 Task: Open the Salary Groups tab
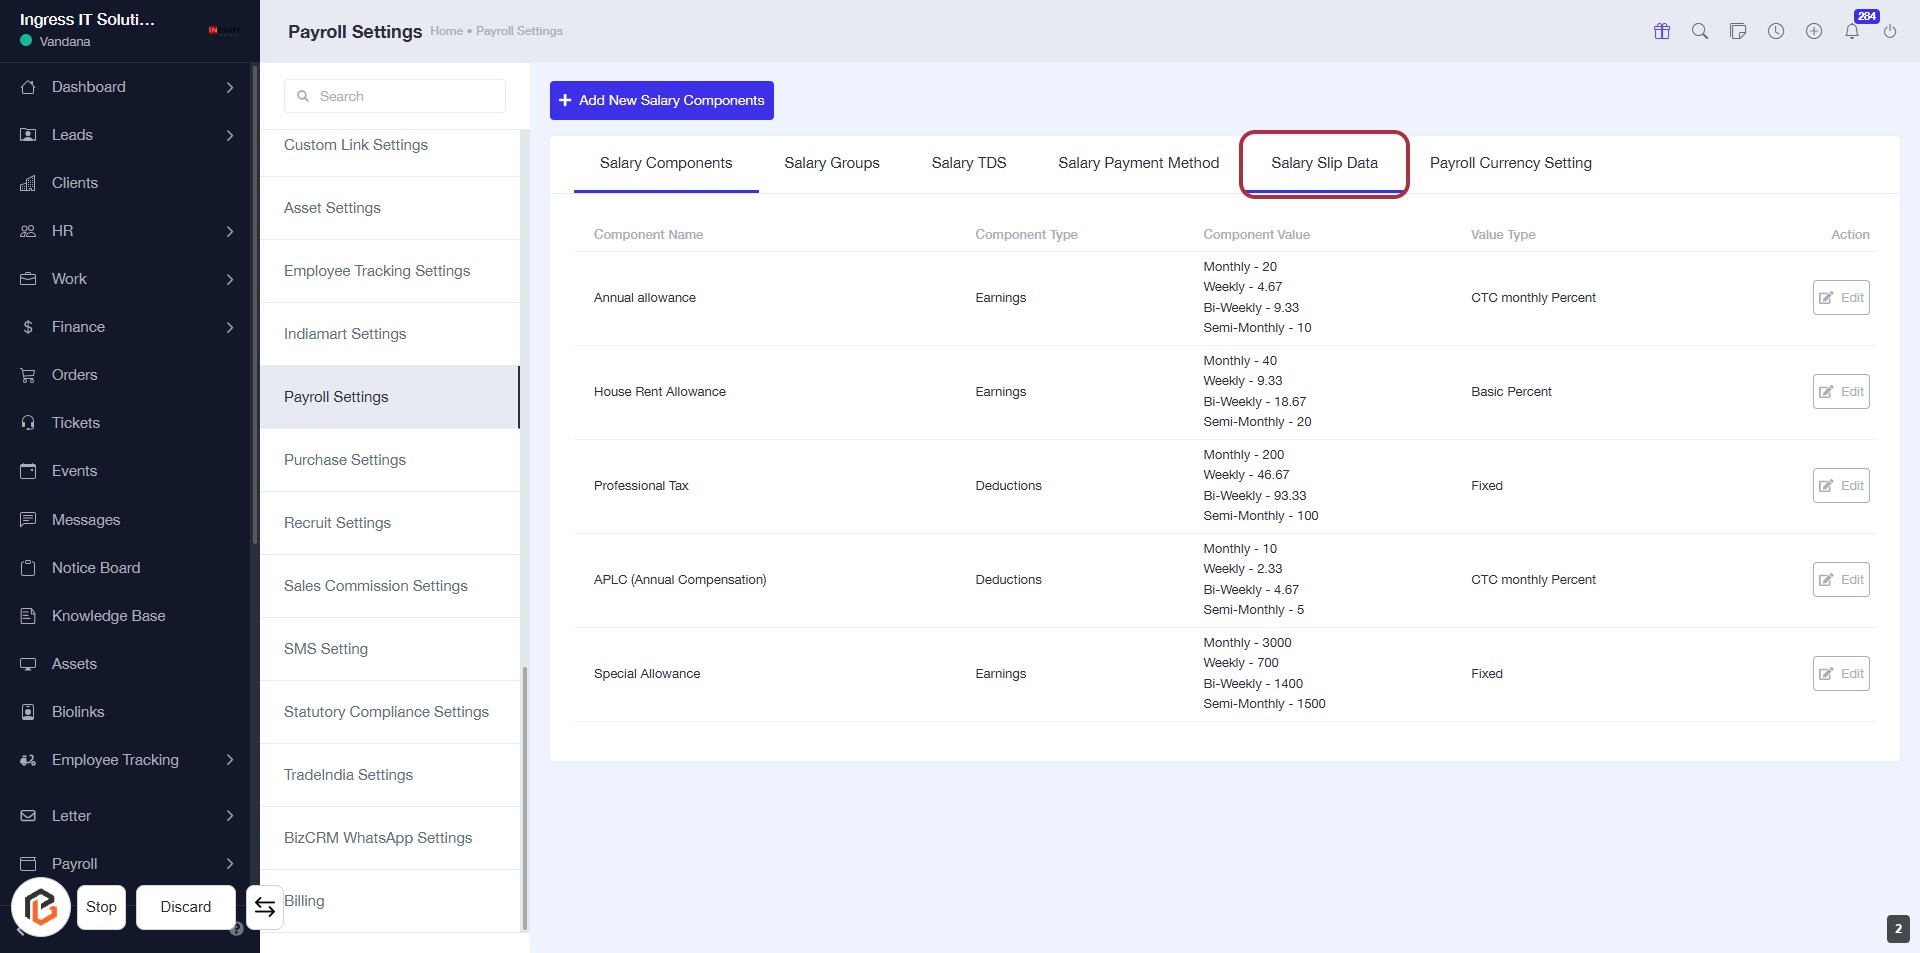(831, 163)
